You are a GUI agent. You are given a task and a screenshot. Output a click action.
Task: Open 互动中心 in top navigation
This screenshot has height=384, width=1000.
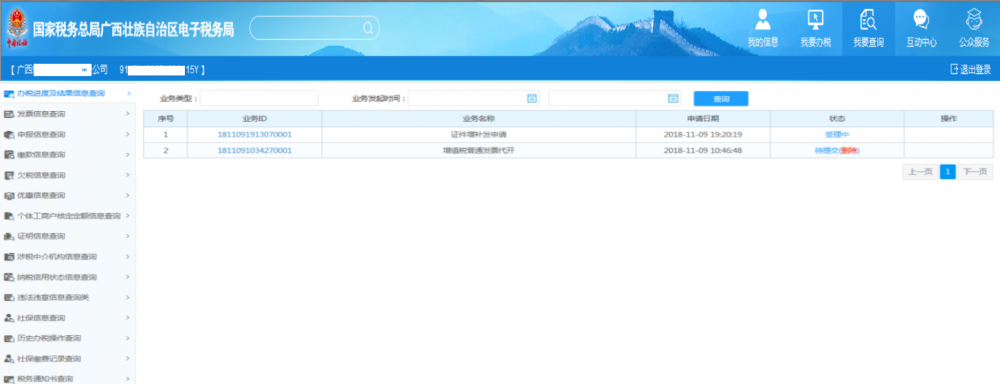[x=921, y=29]
